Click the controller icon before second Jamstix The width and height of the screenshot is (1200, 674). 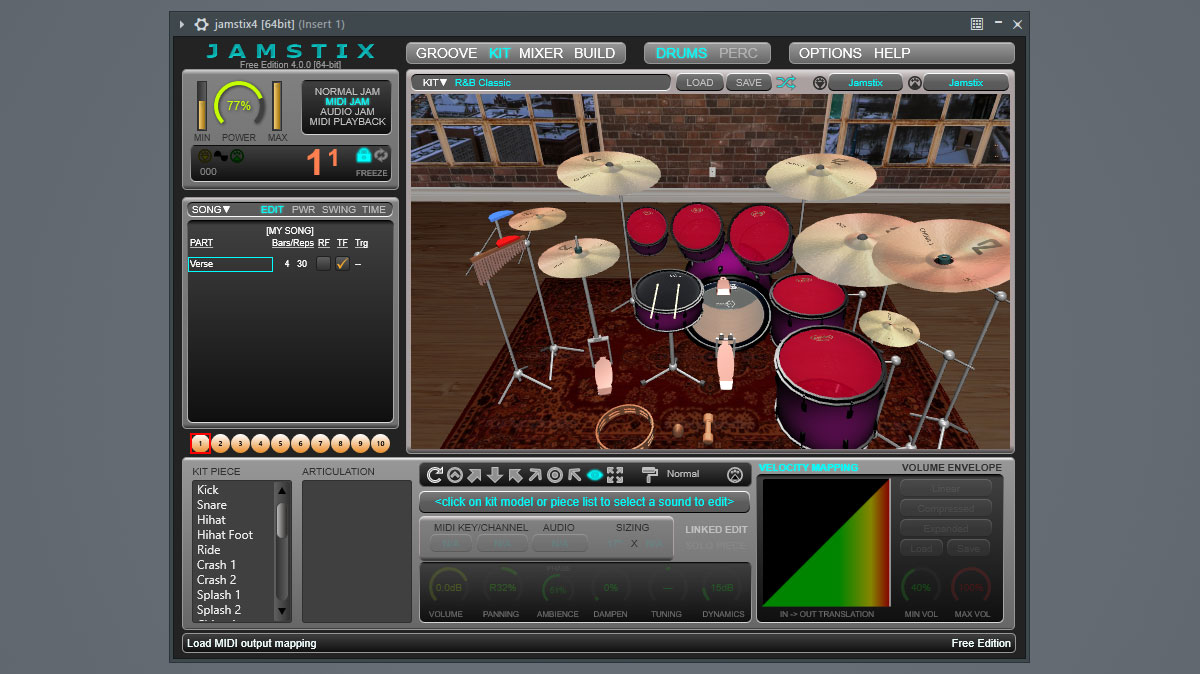[914, 83]
